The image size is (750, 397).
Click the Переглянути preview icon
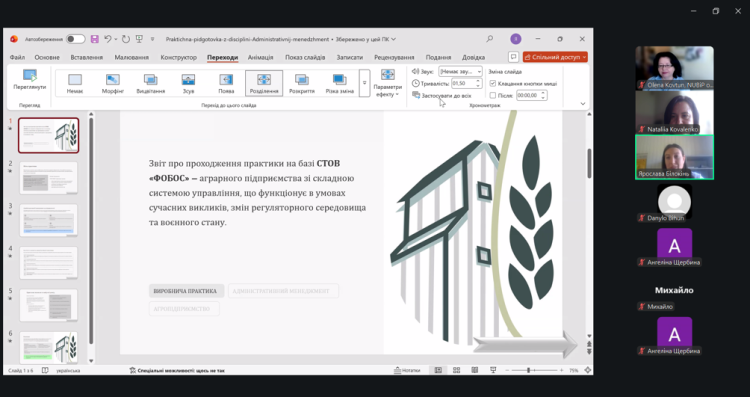[30, 80]
